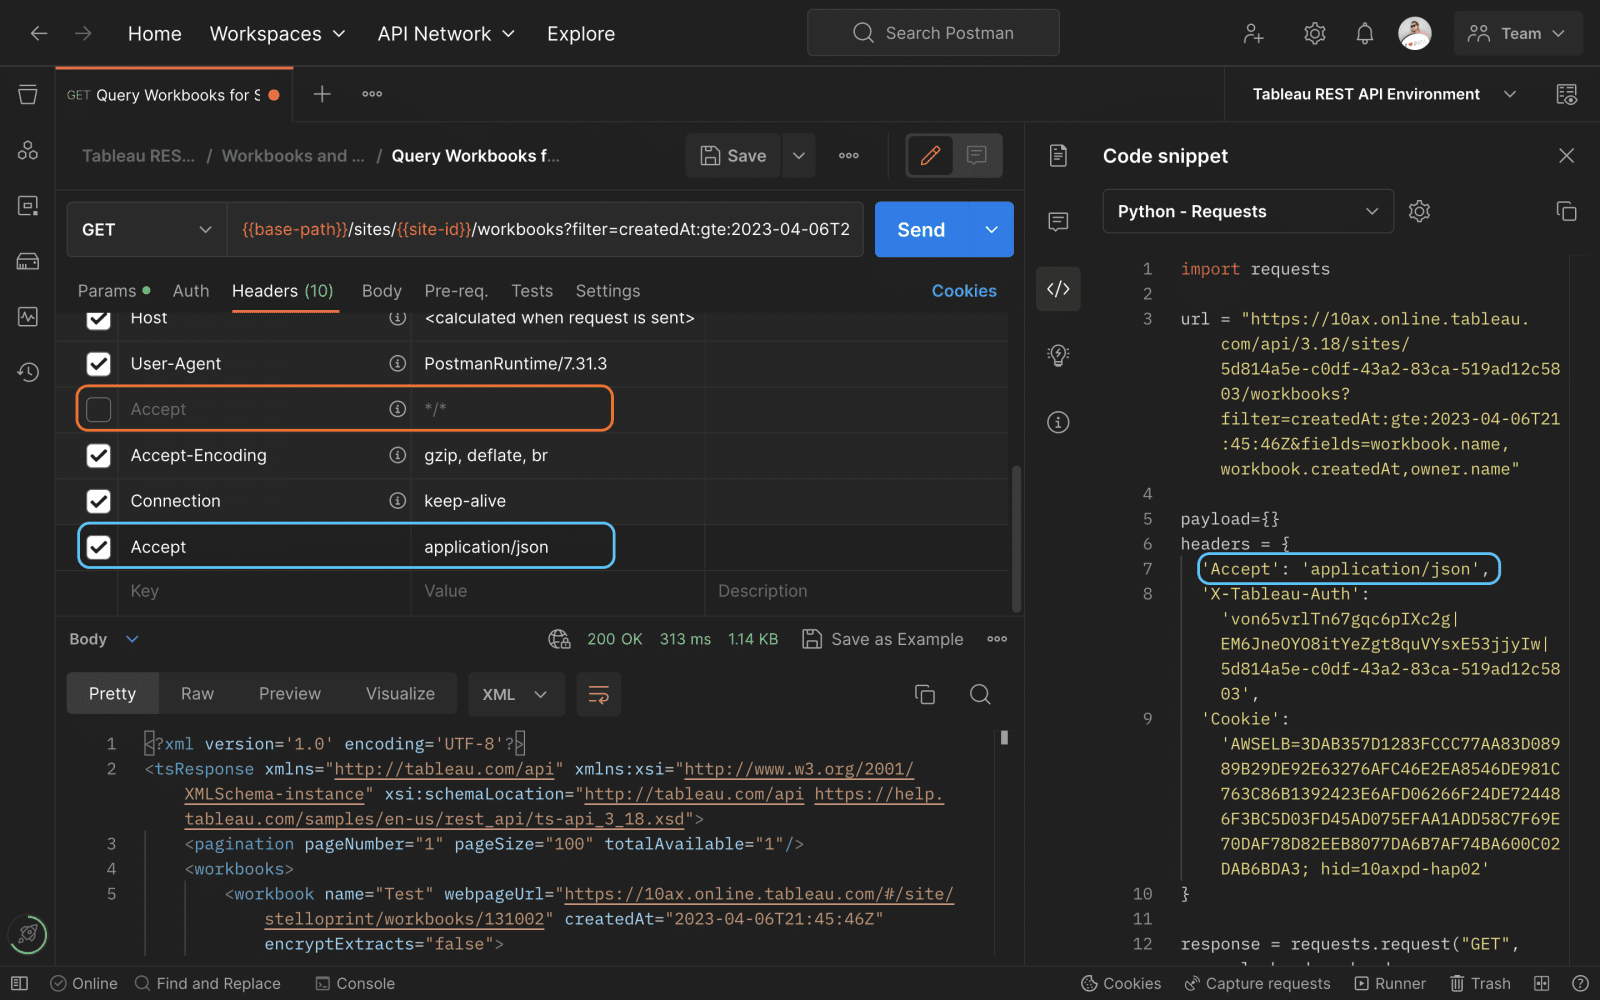Save the request
The height and width of the screenshot is (1000, 1600).
coord(733,155)
